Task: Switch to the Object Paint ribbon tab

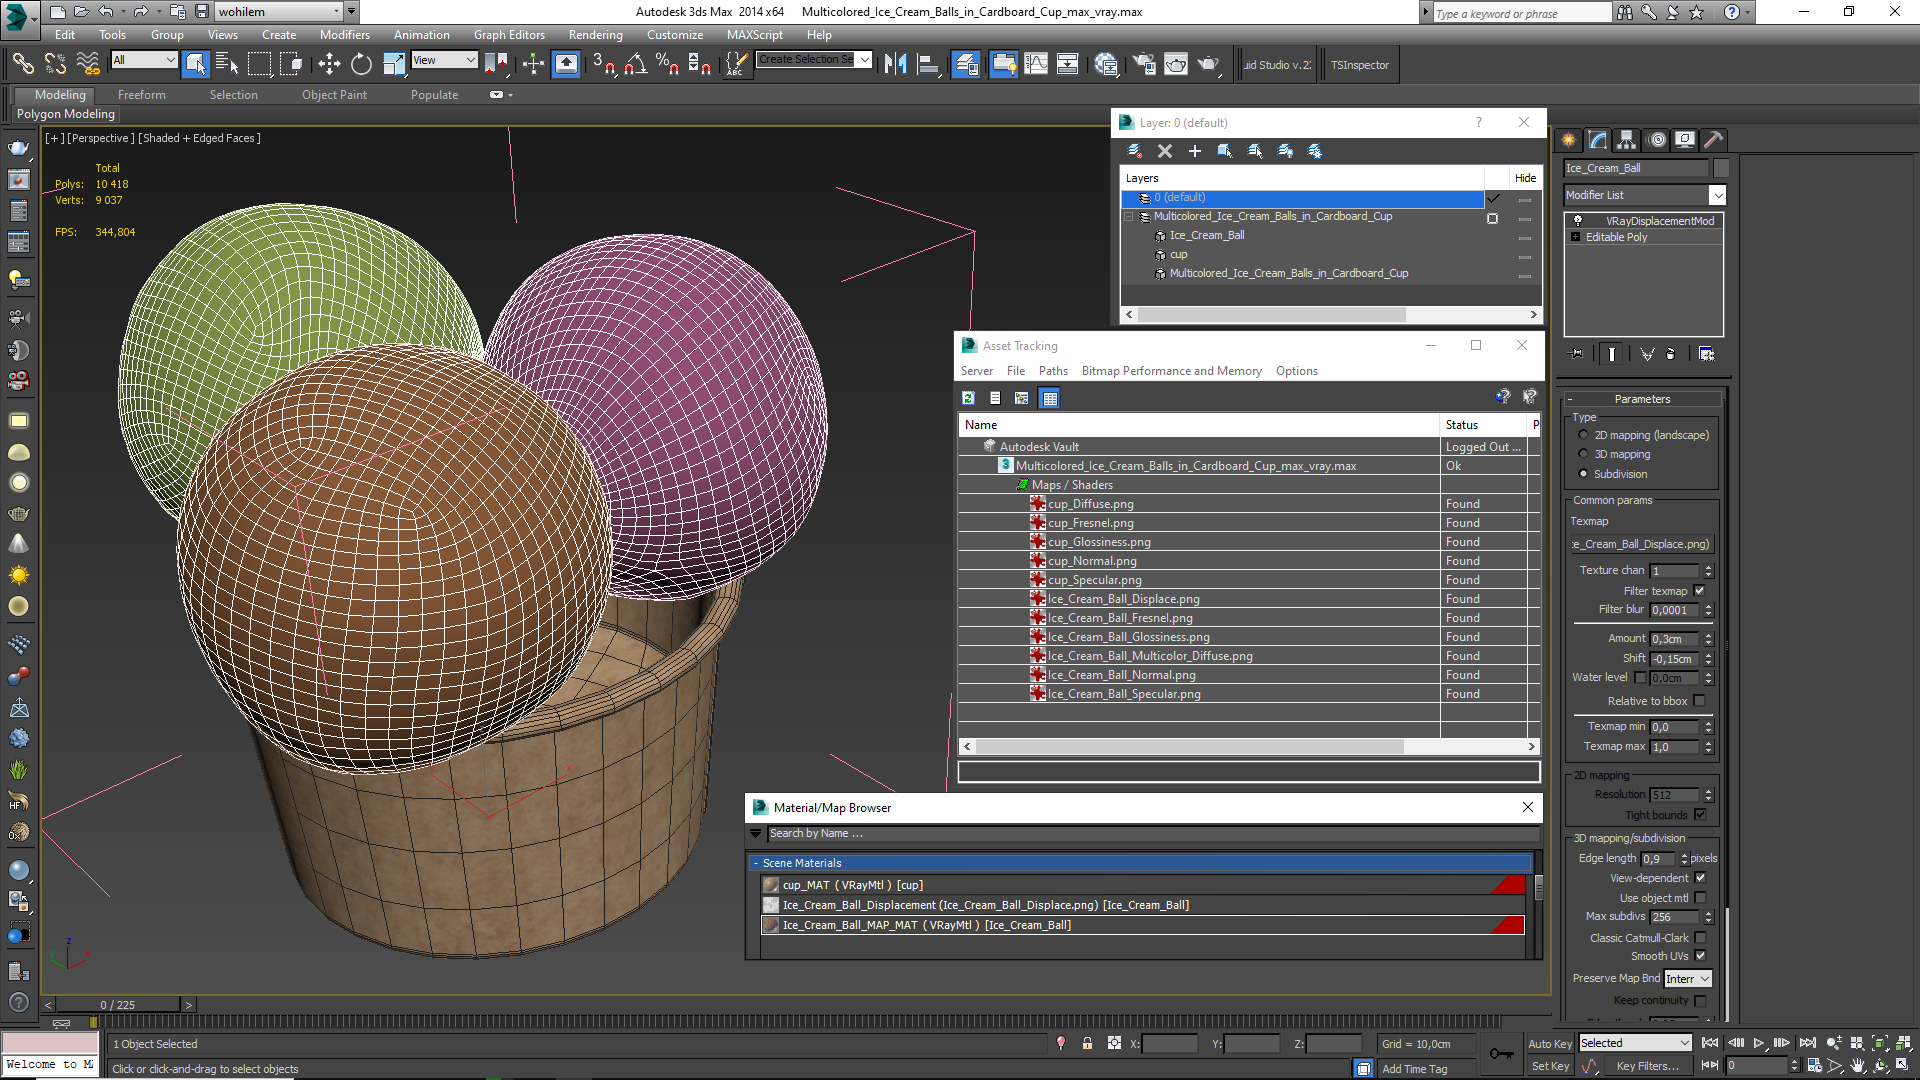Action: coord(334,95)
